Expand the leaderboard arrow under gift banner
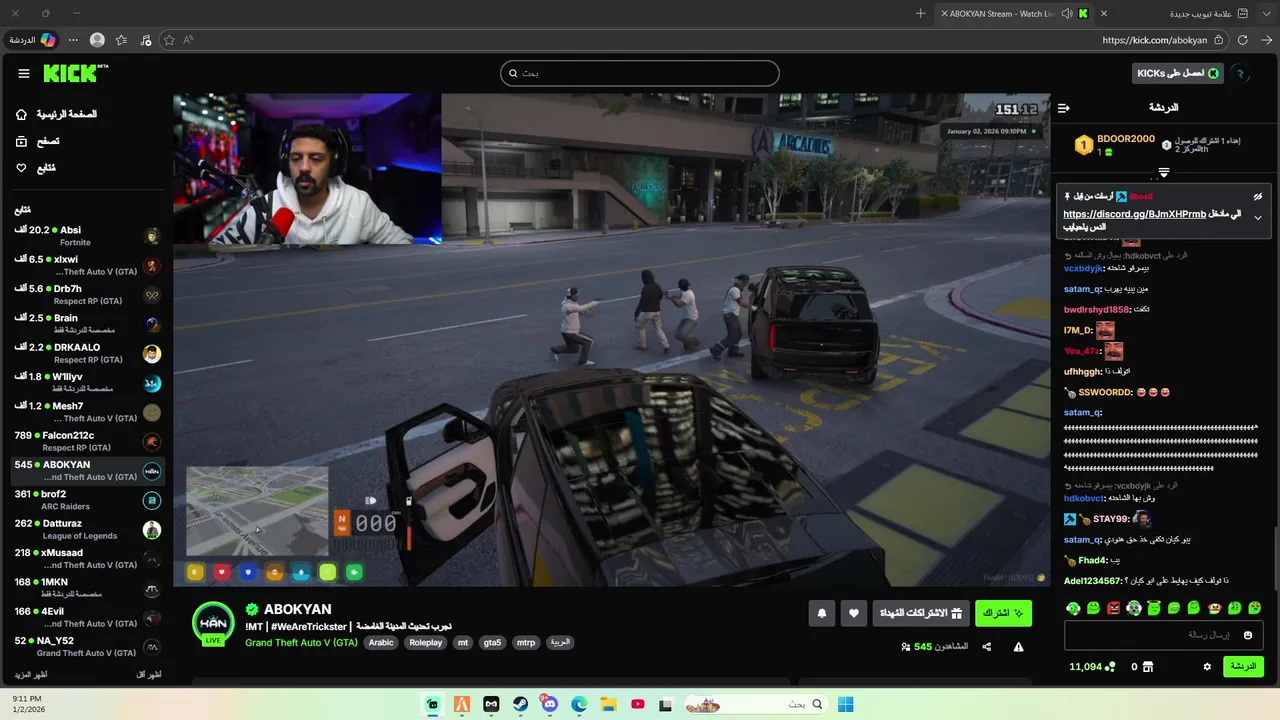The height and width of the screenshot is (720, 1280). tap(1163, 173)
